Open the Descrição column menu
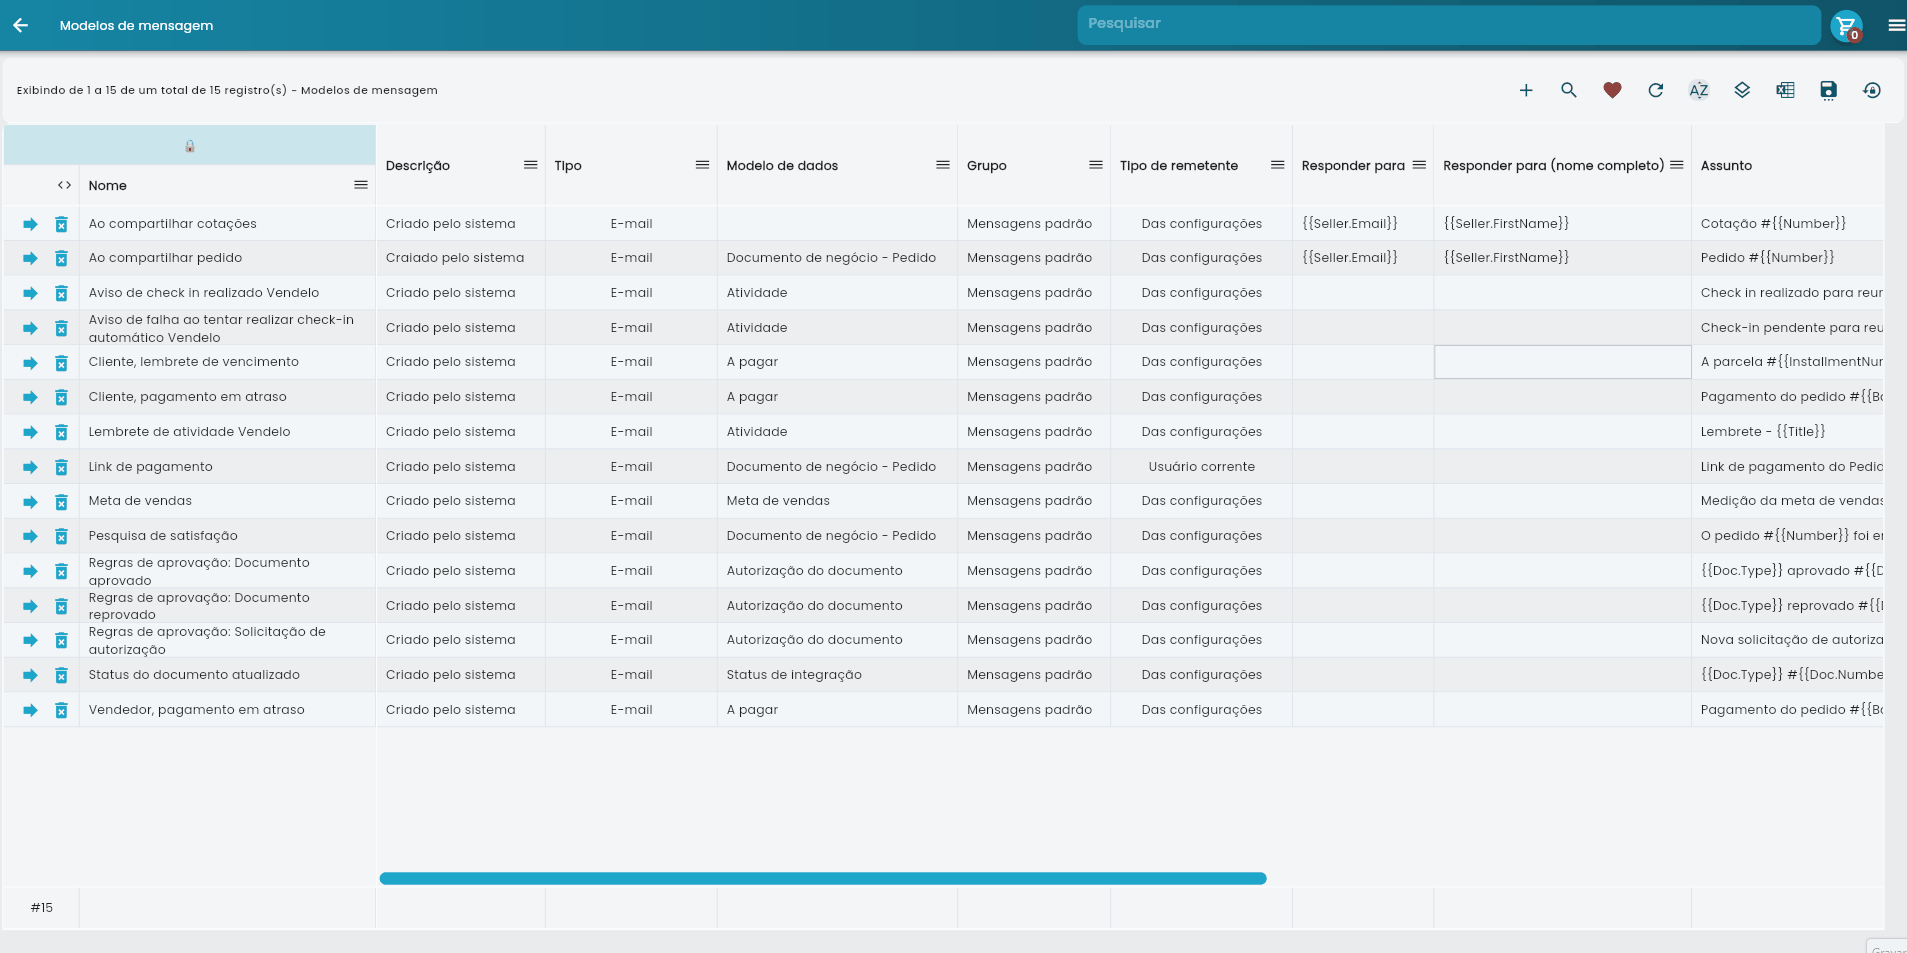The width and height of the screenshot is (1907, 953). click(x=530, y=165)
